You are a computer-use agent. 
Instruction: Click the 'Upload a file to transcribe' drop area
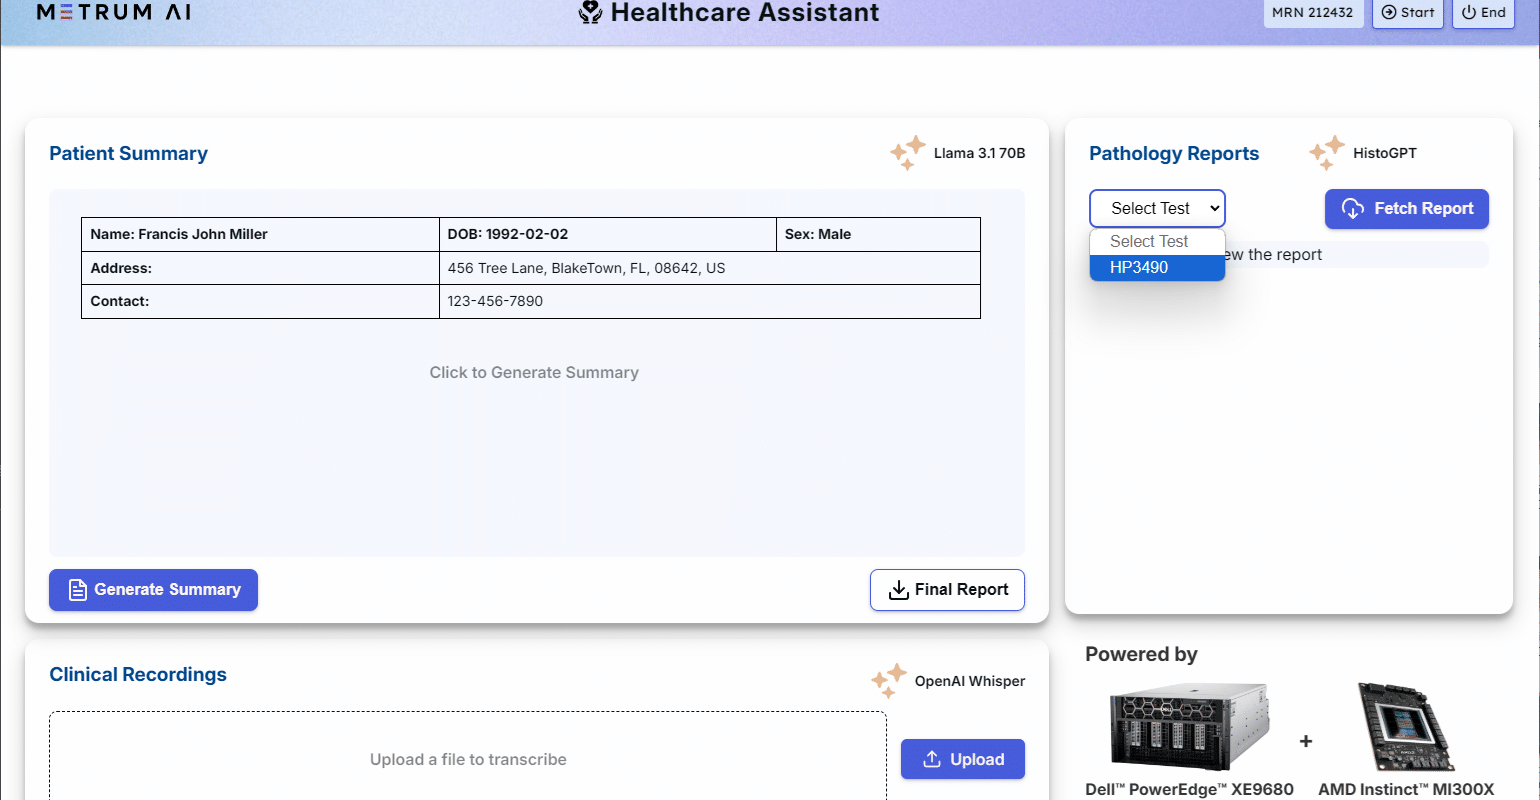(468, 756)
